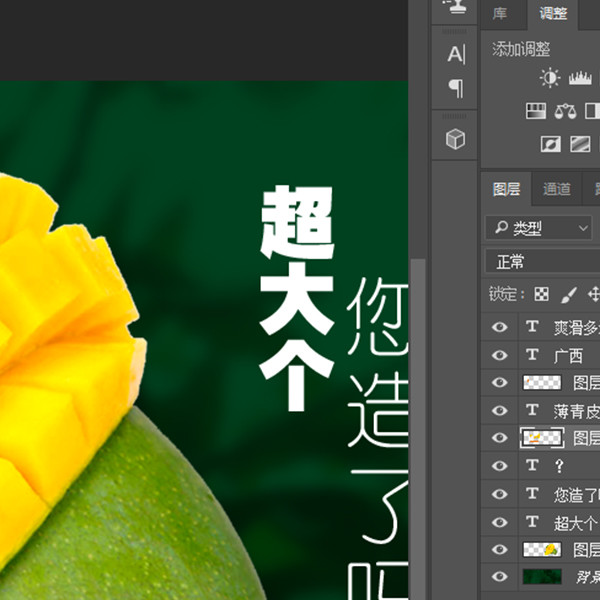Add a Levels adjustment
This screenshot has width=600, height=600.
pos(580,78)
